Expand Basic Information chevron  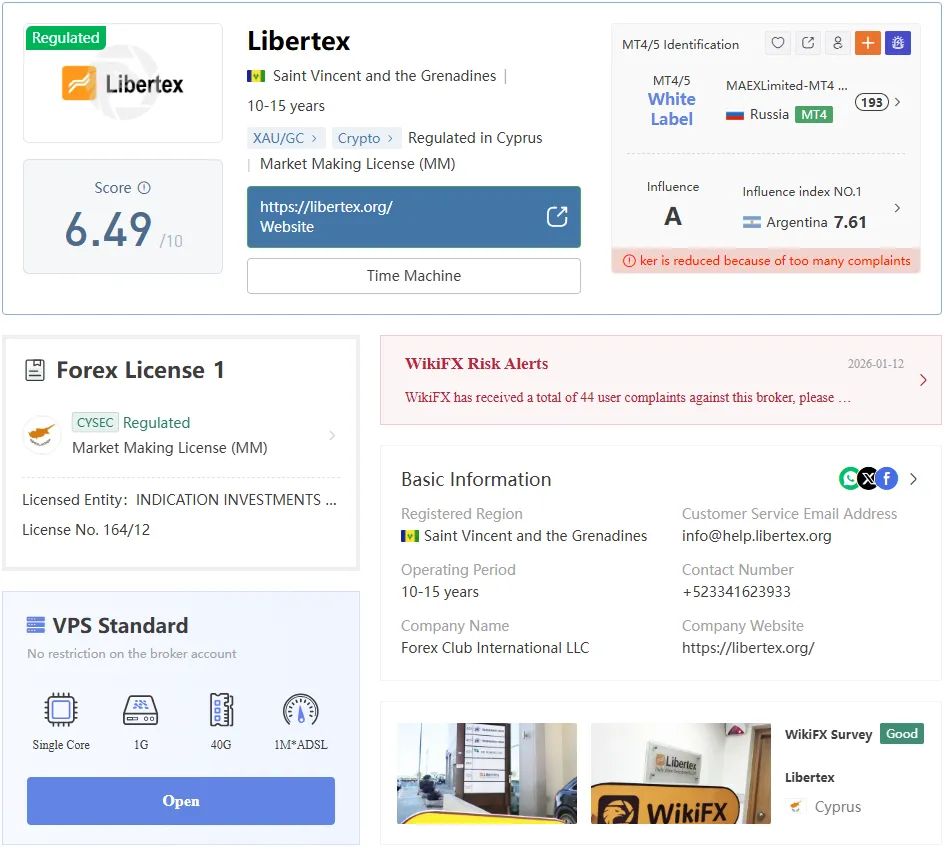[x=914, y=479]
